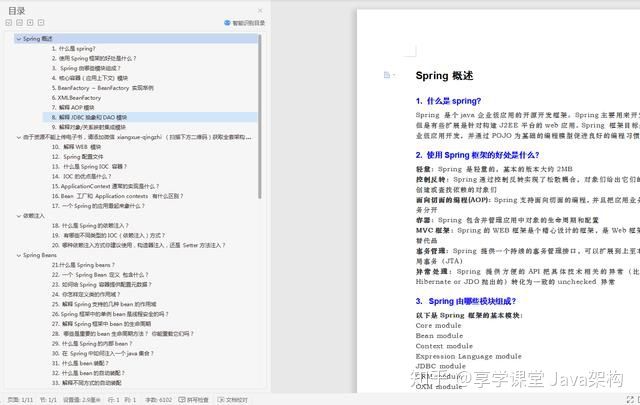Click the 文档校对 icon in status bar
640x405 pixels.
pyautogui.click(x=221, y=400)
